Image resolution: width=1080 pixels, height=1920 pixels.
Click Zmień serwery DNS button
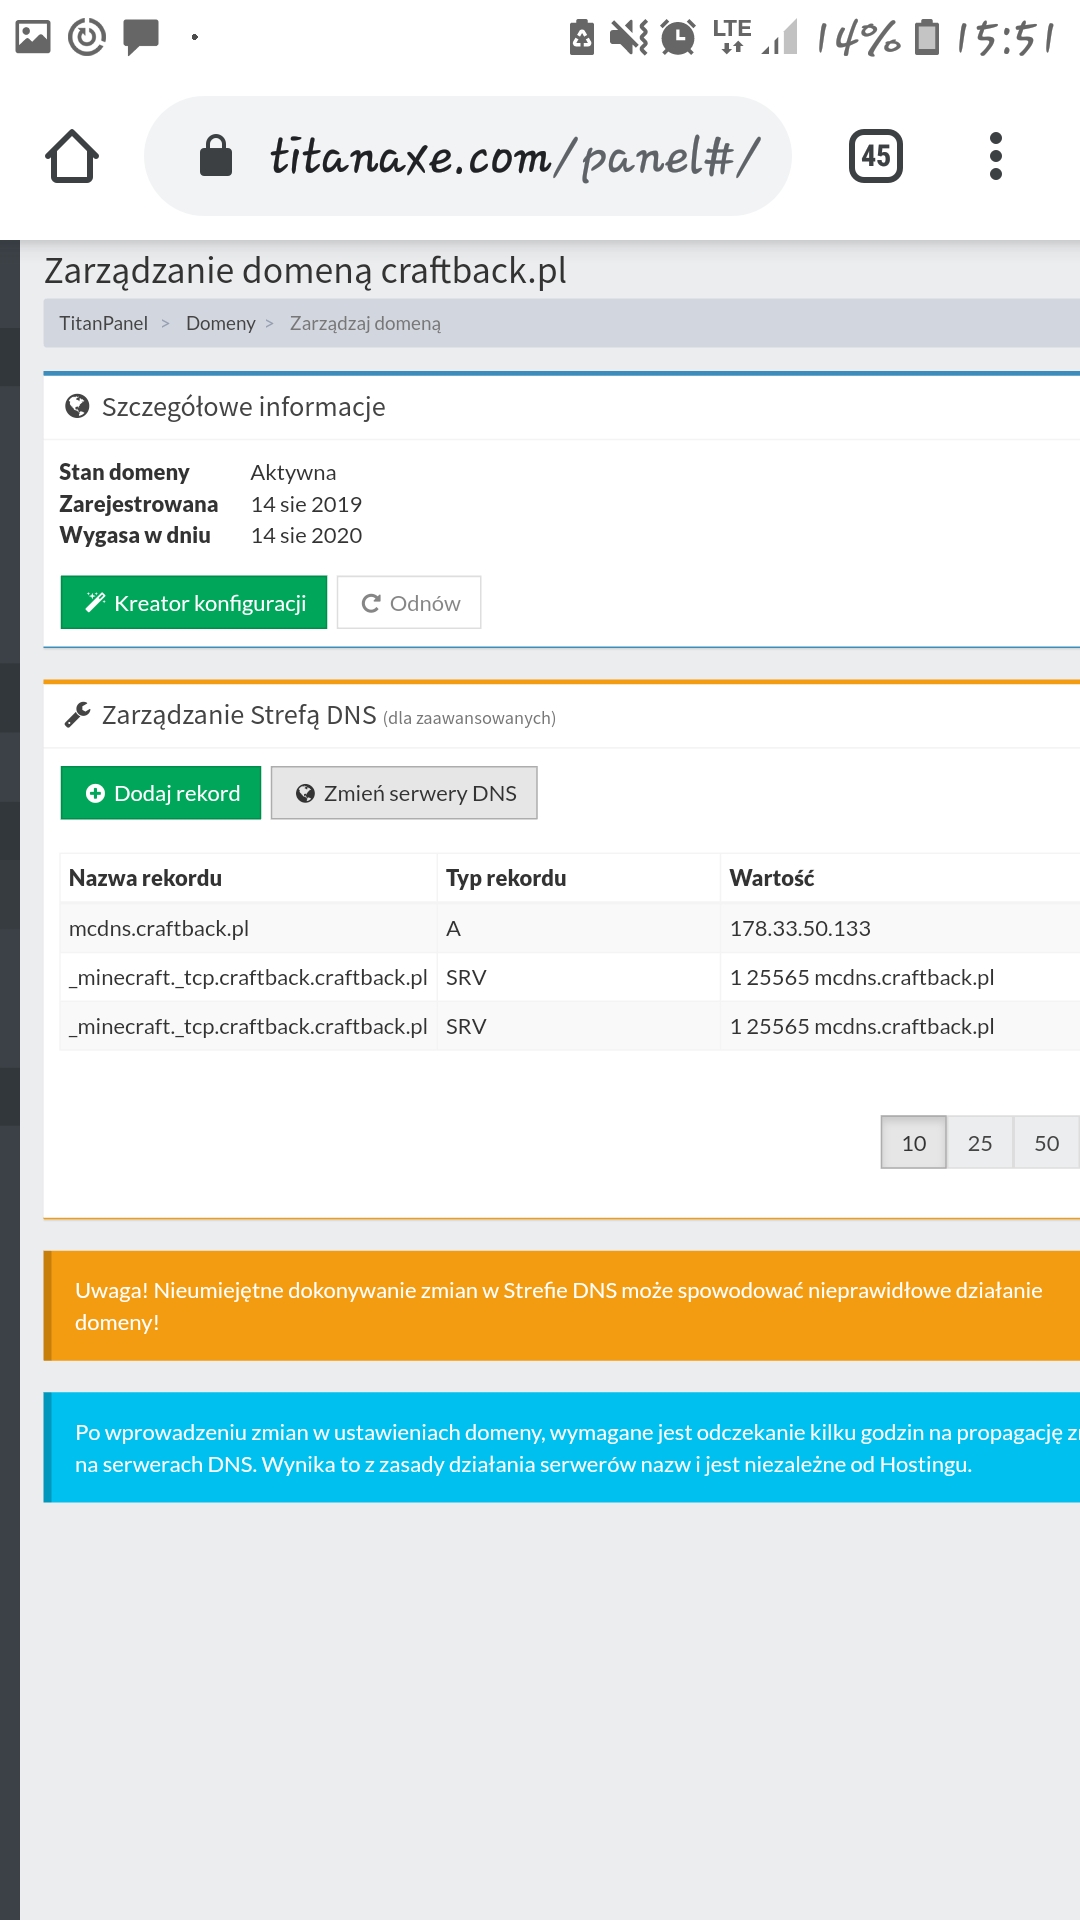tap(404, 793)
